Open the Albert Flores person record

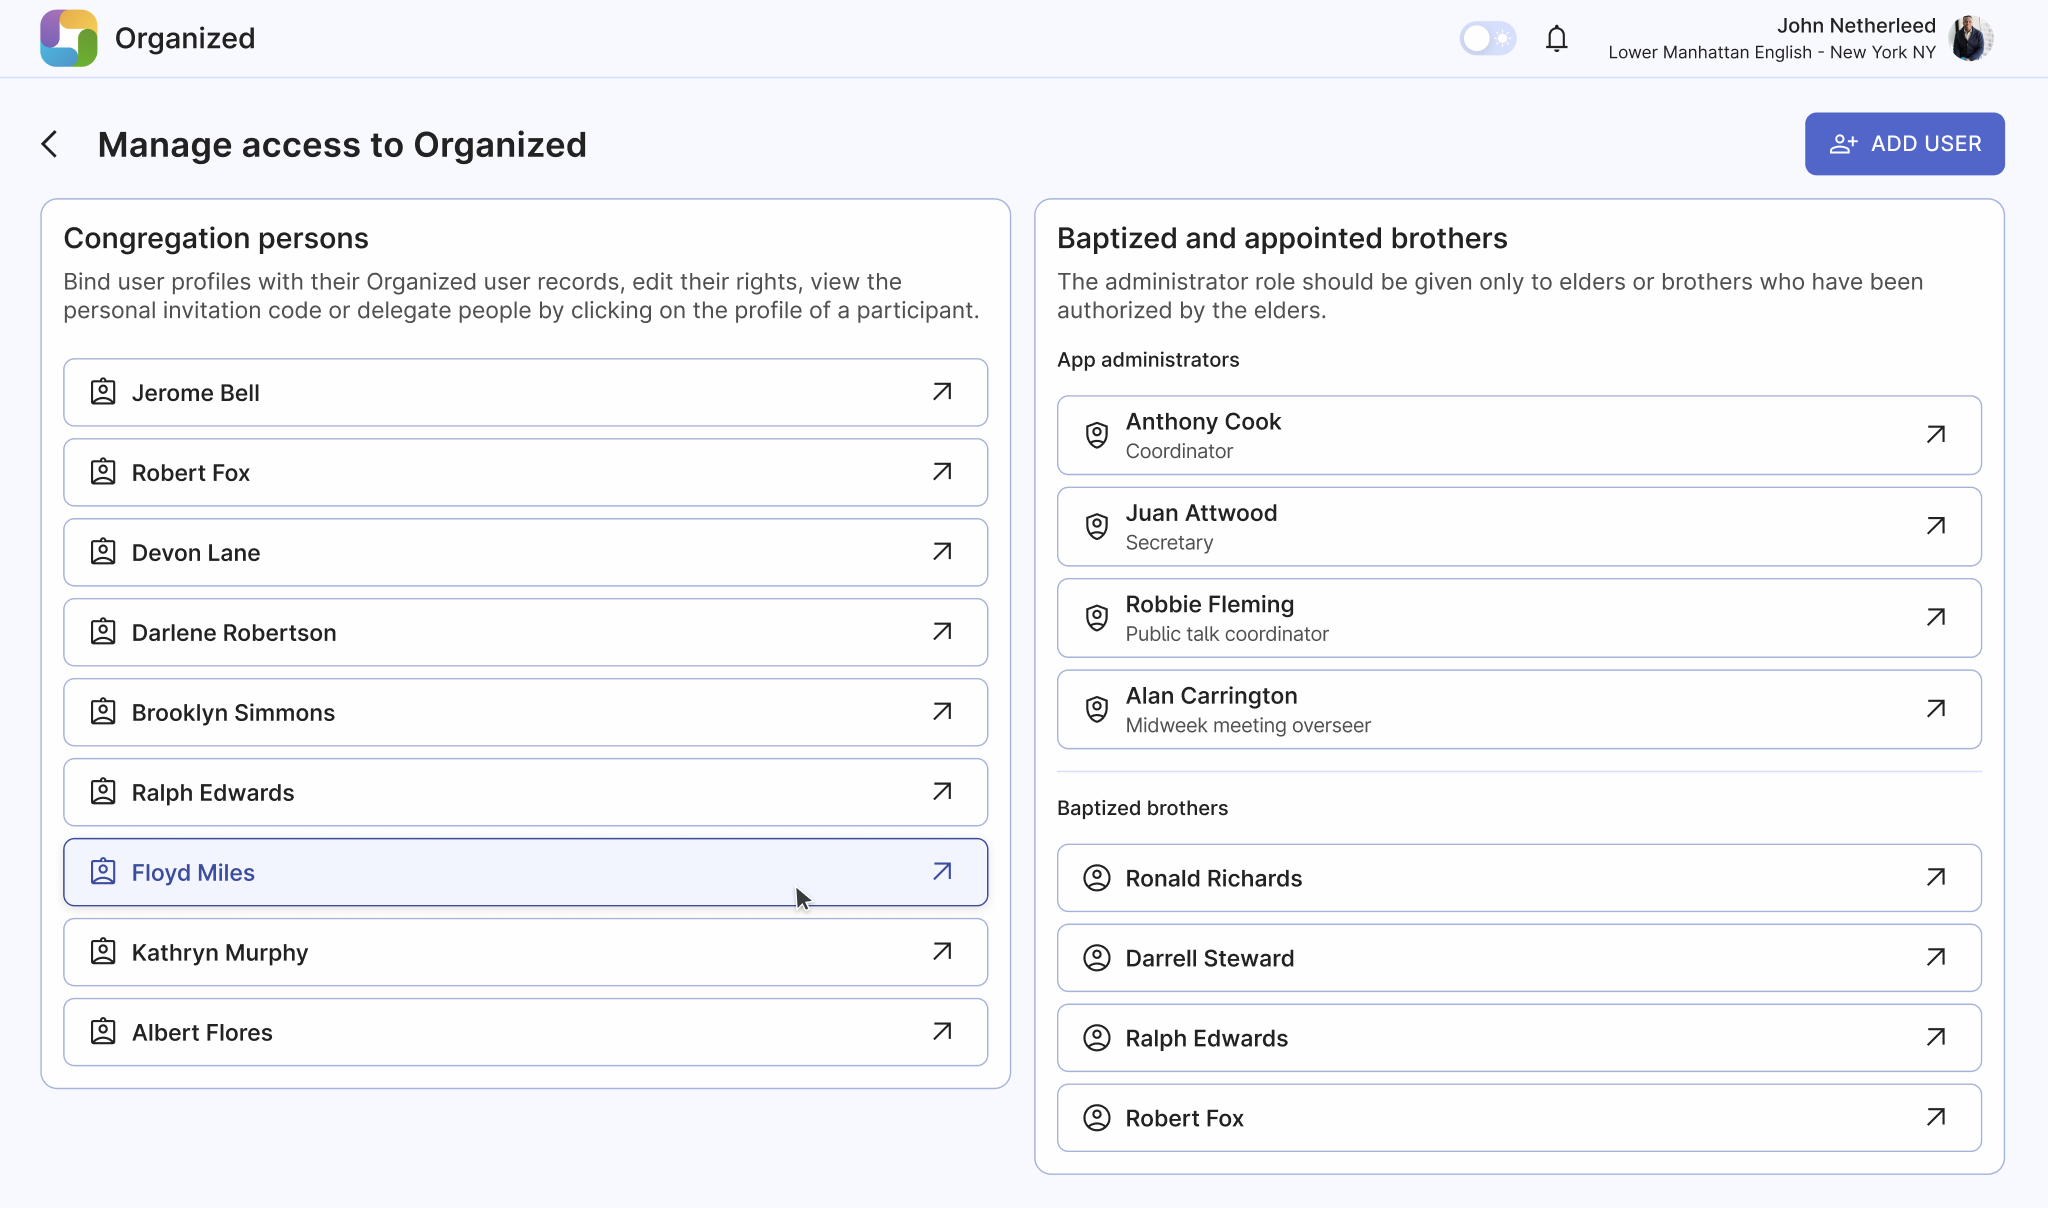pos(525,1032)
